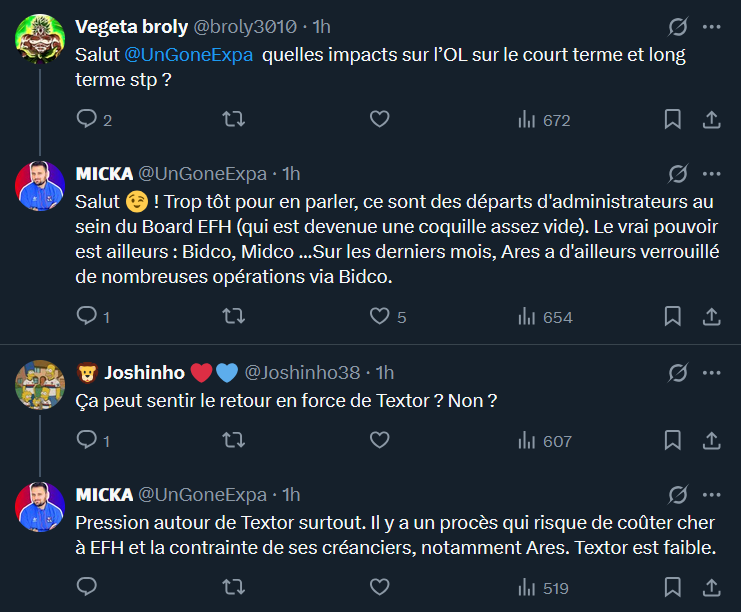View analytics of MICKA's 519-view reply

tap(544, 587)
